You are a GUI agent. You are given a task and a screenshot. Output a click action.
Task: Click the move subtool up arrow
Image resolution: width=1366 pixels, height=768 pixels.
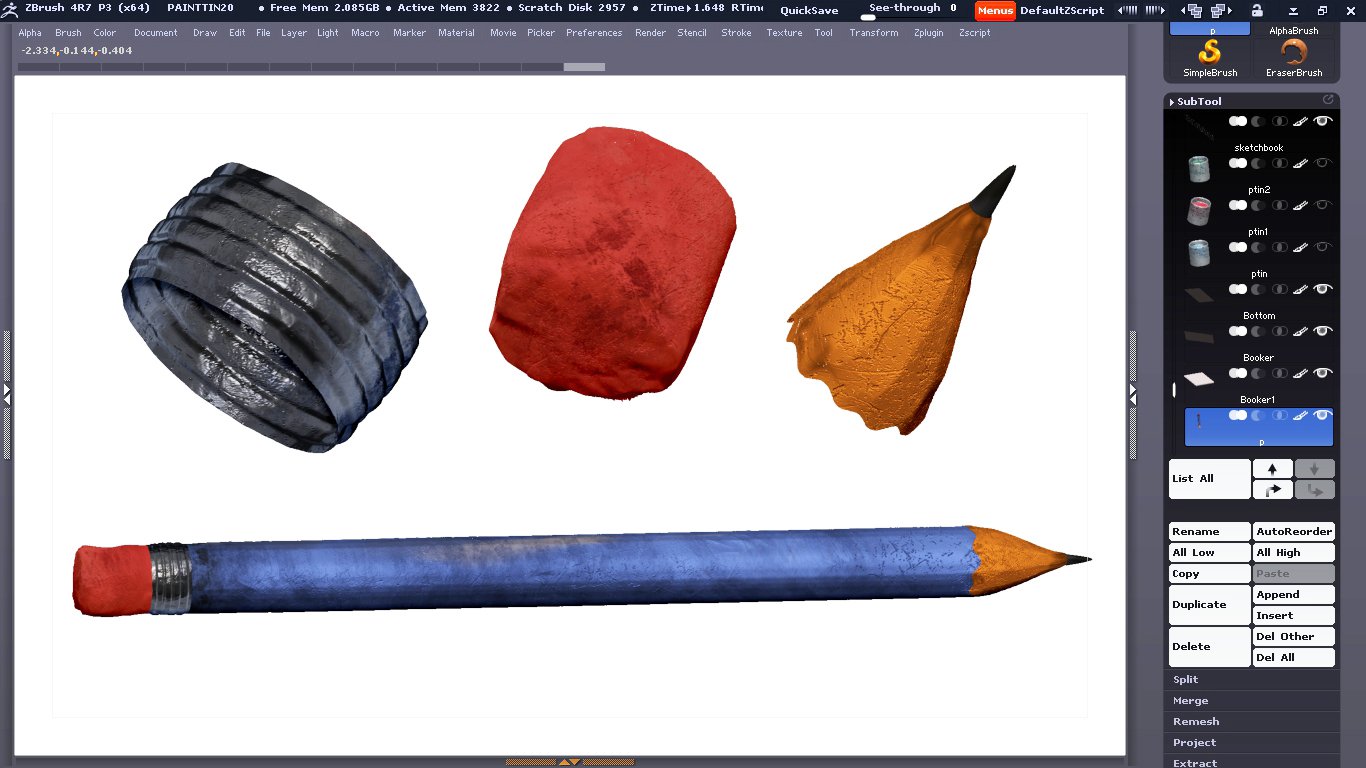[x=1272, y=469]
